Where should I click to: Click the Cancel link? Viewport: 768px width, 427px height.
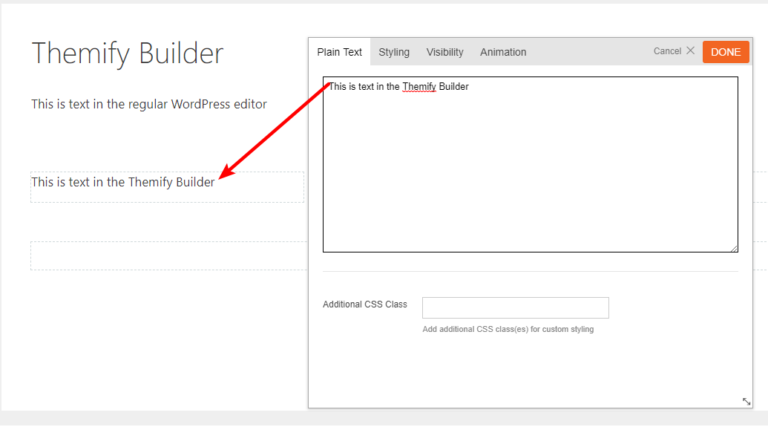(667, 51)
